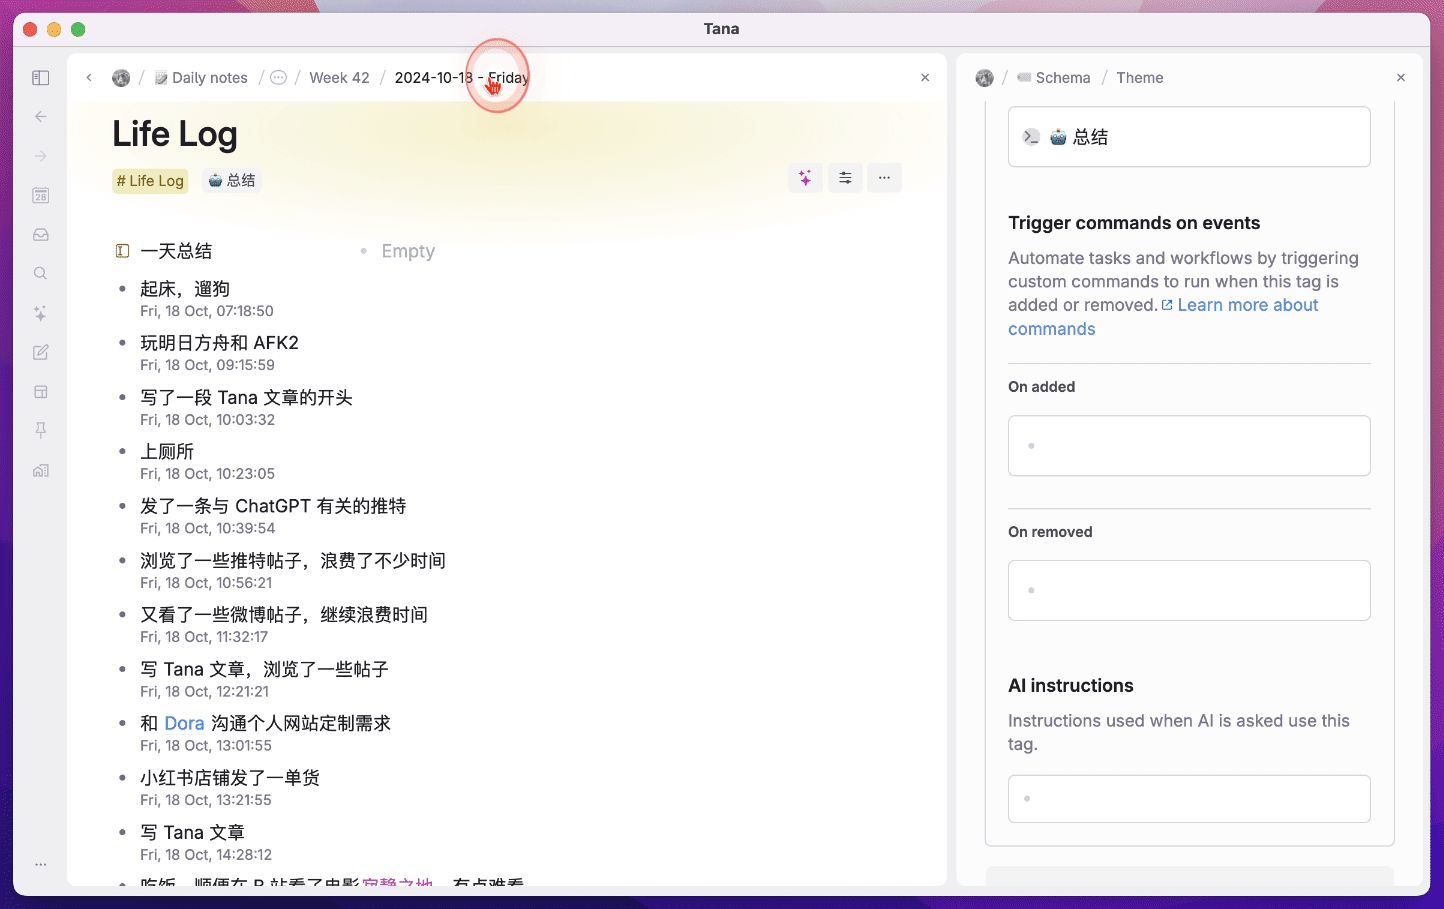This screenshot has width=1444, height=909.
Task: Click the # Life Log tag
Action: point(150,181)
